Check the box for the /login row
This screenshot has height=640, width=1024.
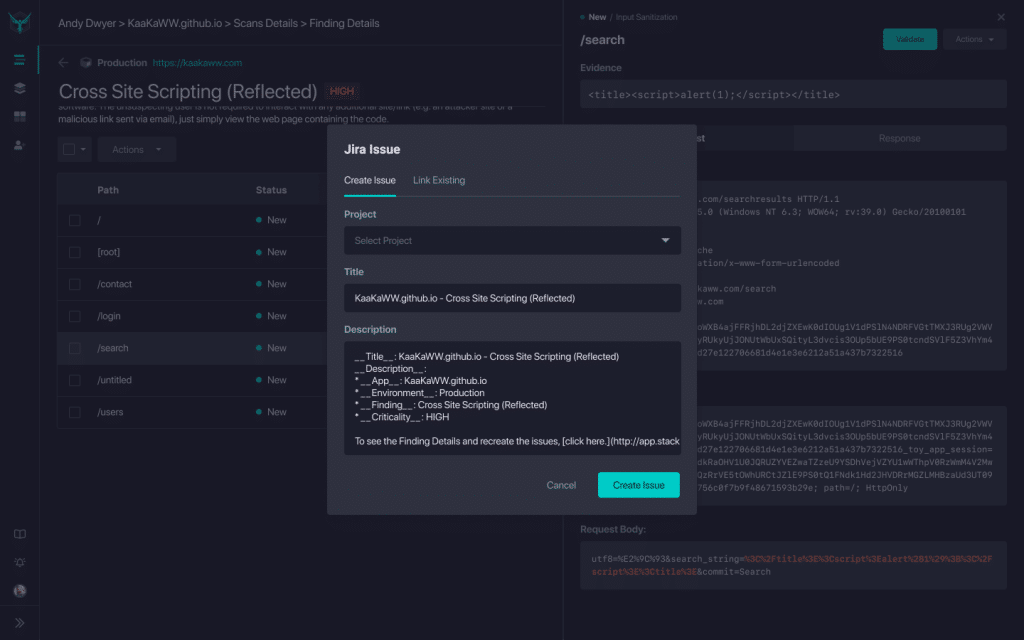pyautogui.click(x=74, y=316)
